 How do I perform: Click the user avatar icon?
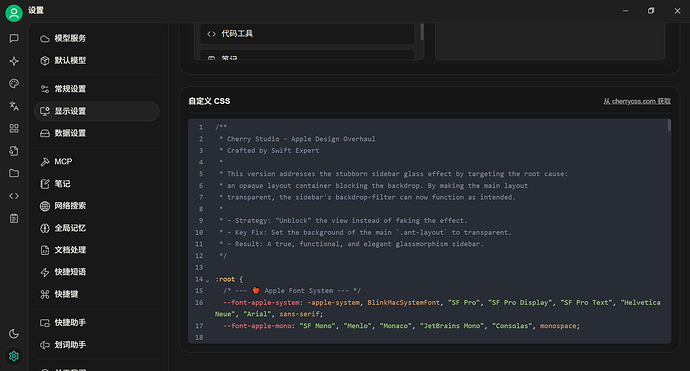(14, 13)
